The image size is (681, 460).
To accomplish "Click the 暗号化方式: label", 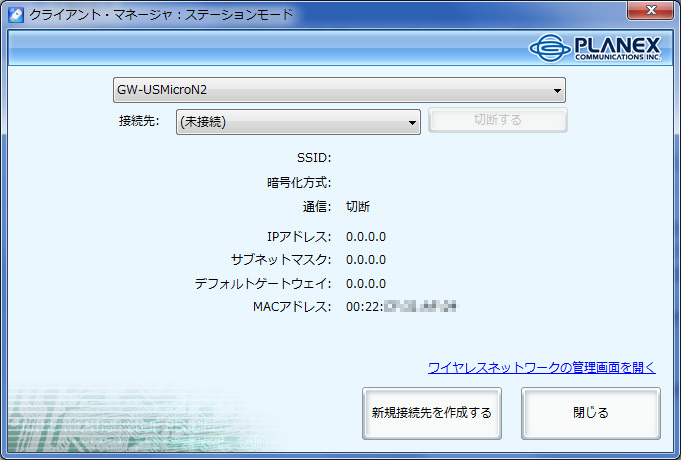I will [299, 182].
